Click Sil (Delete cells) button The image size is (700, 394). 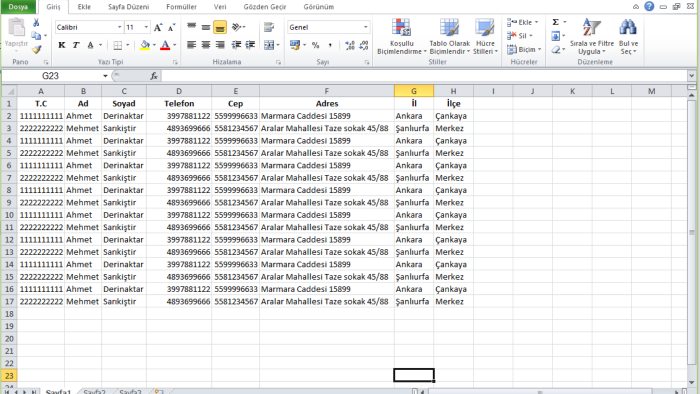click(520, 36)
